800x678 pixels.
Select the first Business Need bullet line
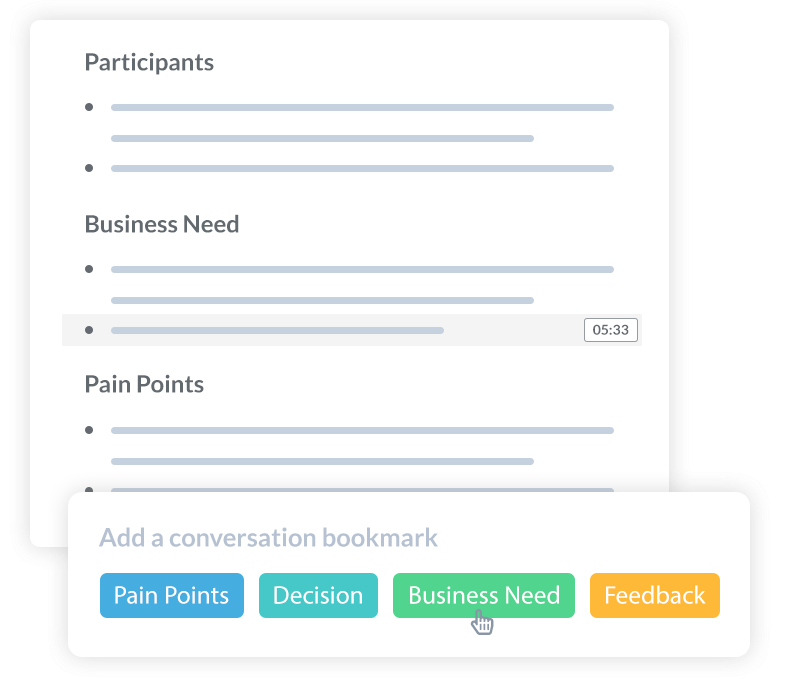tap(362, 269)
